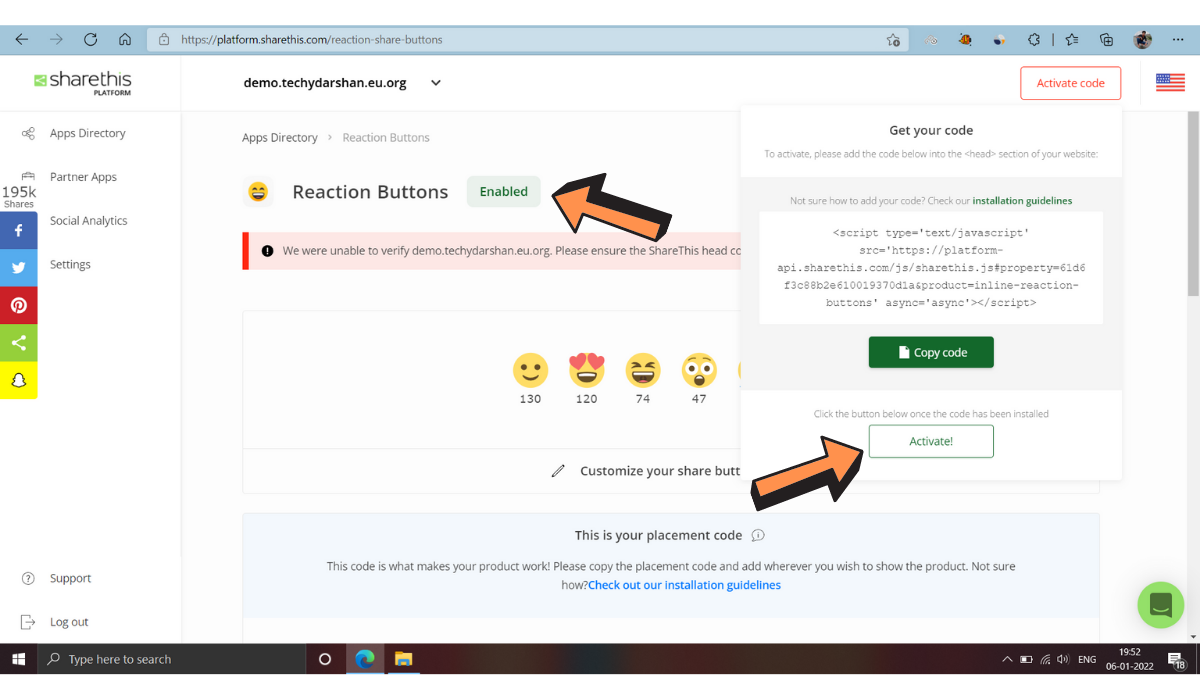This screenshot has height=700, width=1200.
Task: Expand the demo.techydarshan.eu.org property dropdown
Action: pos(436,83)
